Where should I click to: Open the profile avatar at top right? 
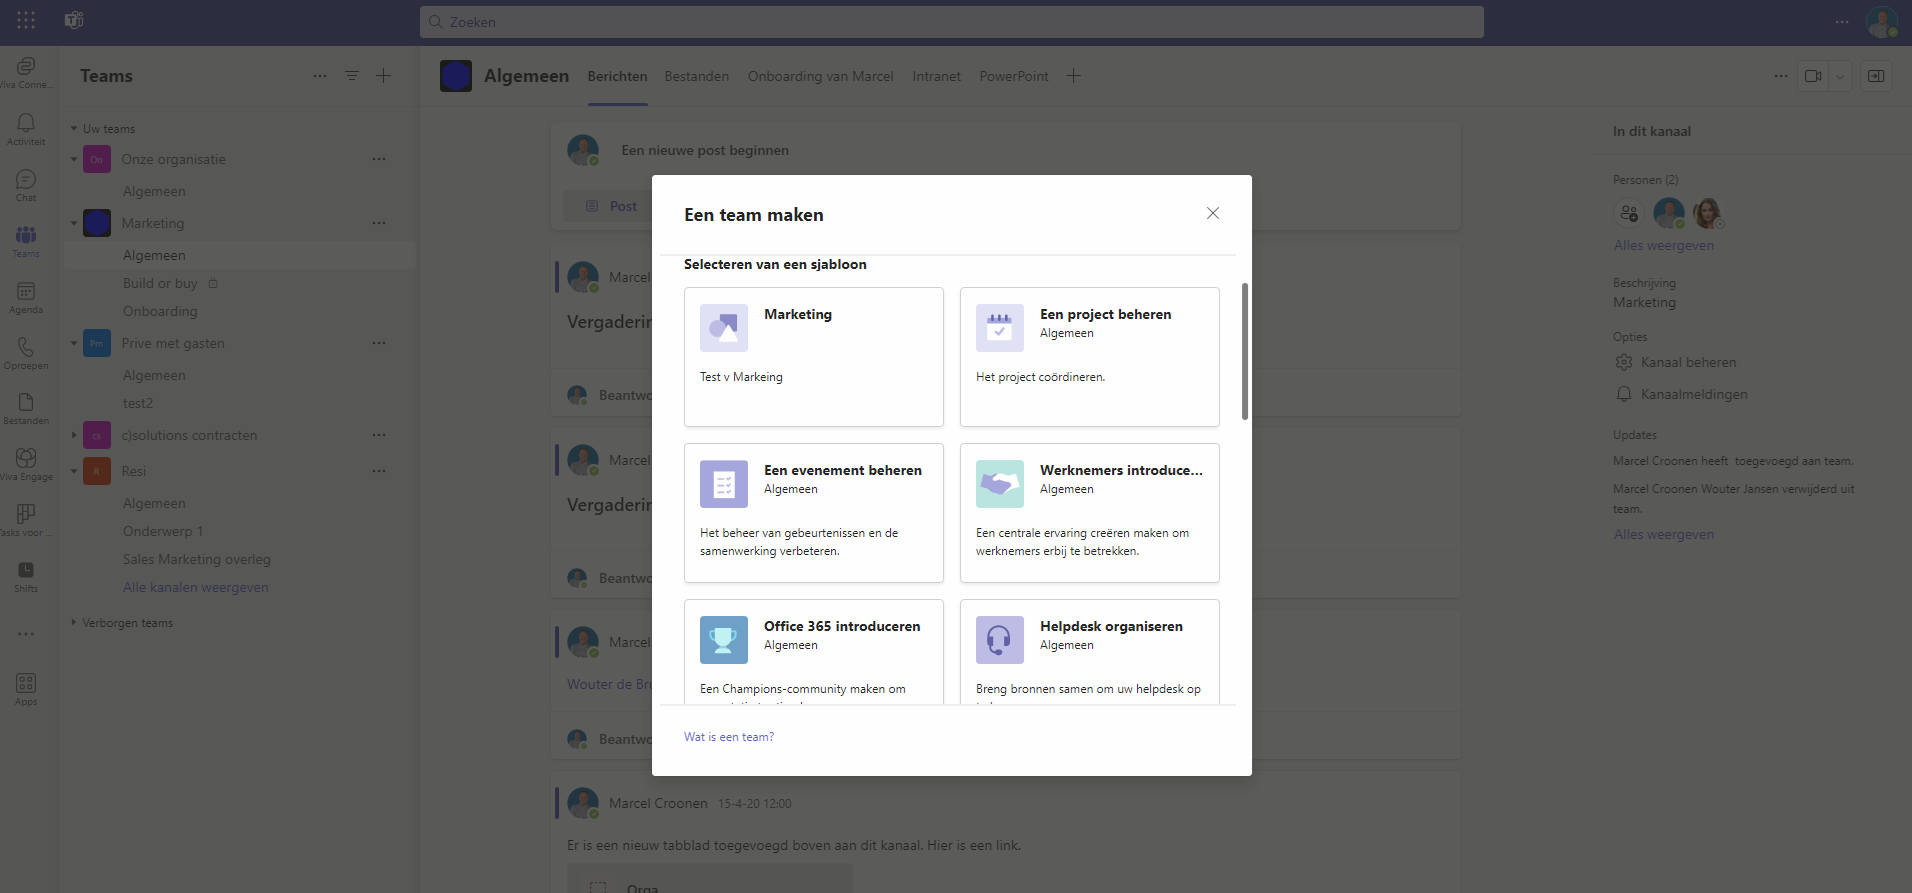[1882, 22]
